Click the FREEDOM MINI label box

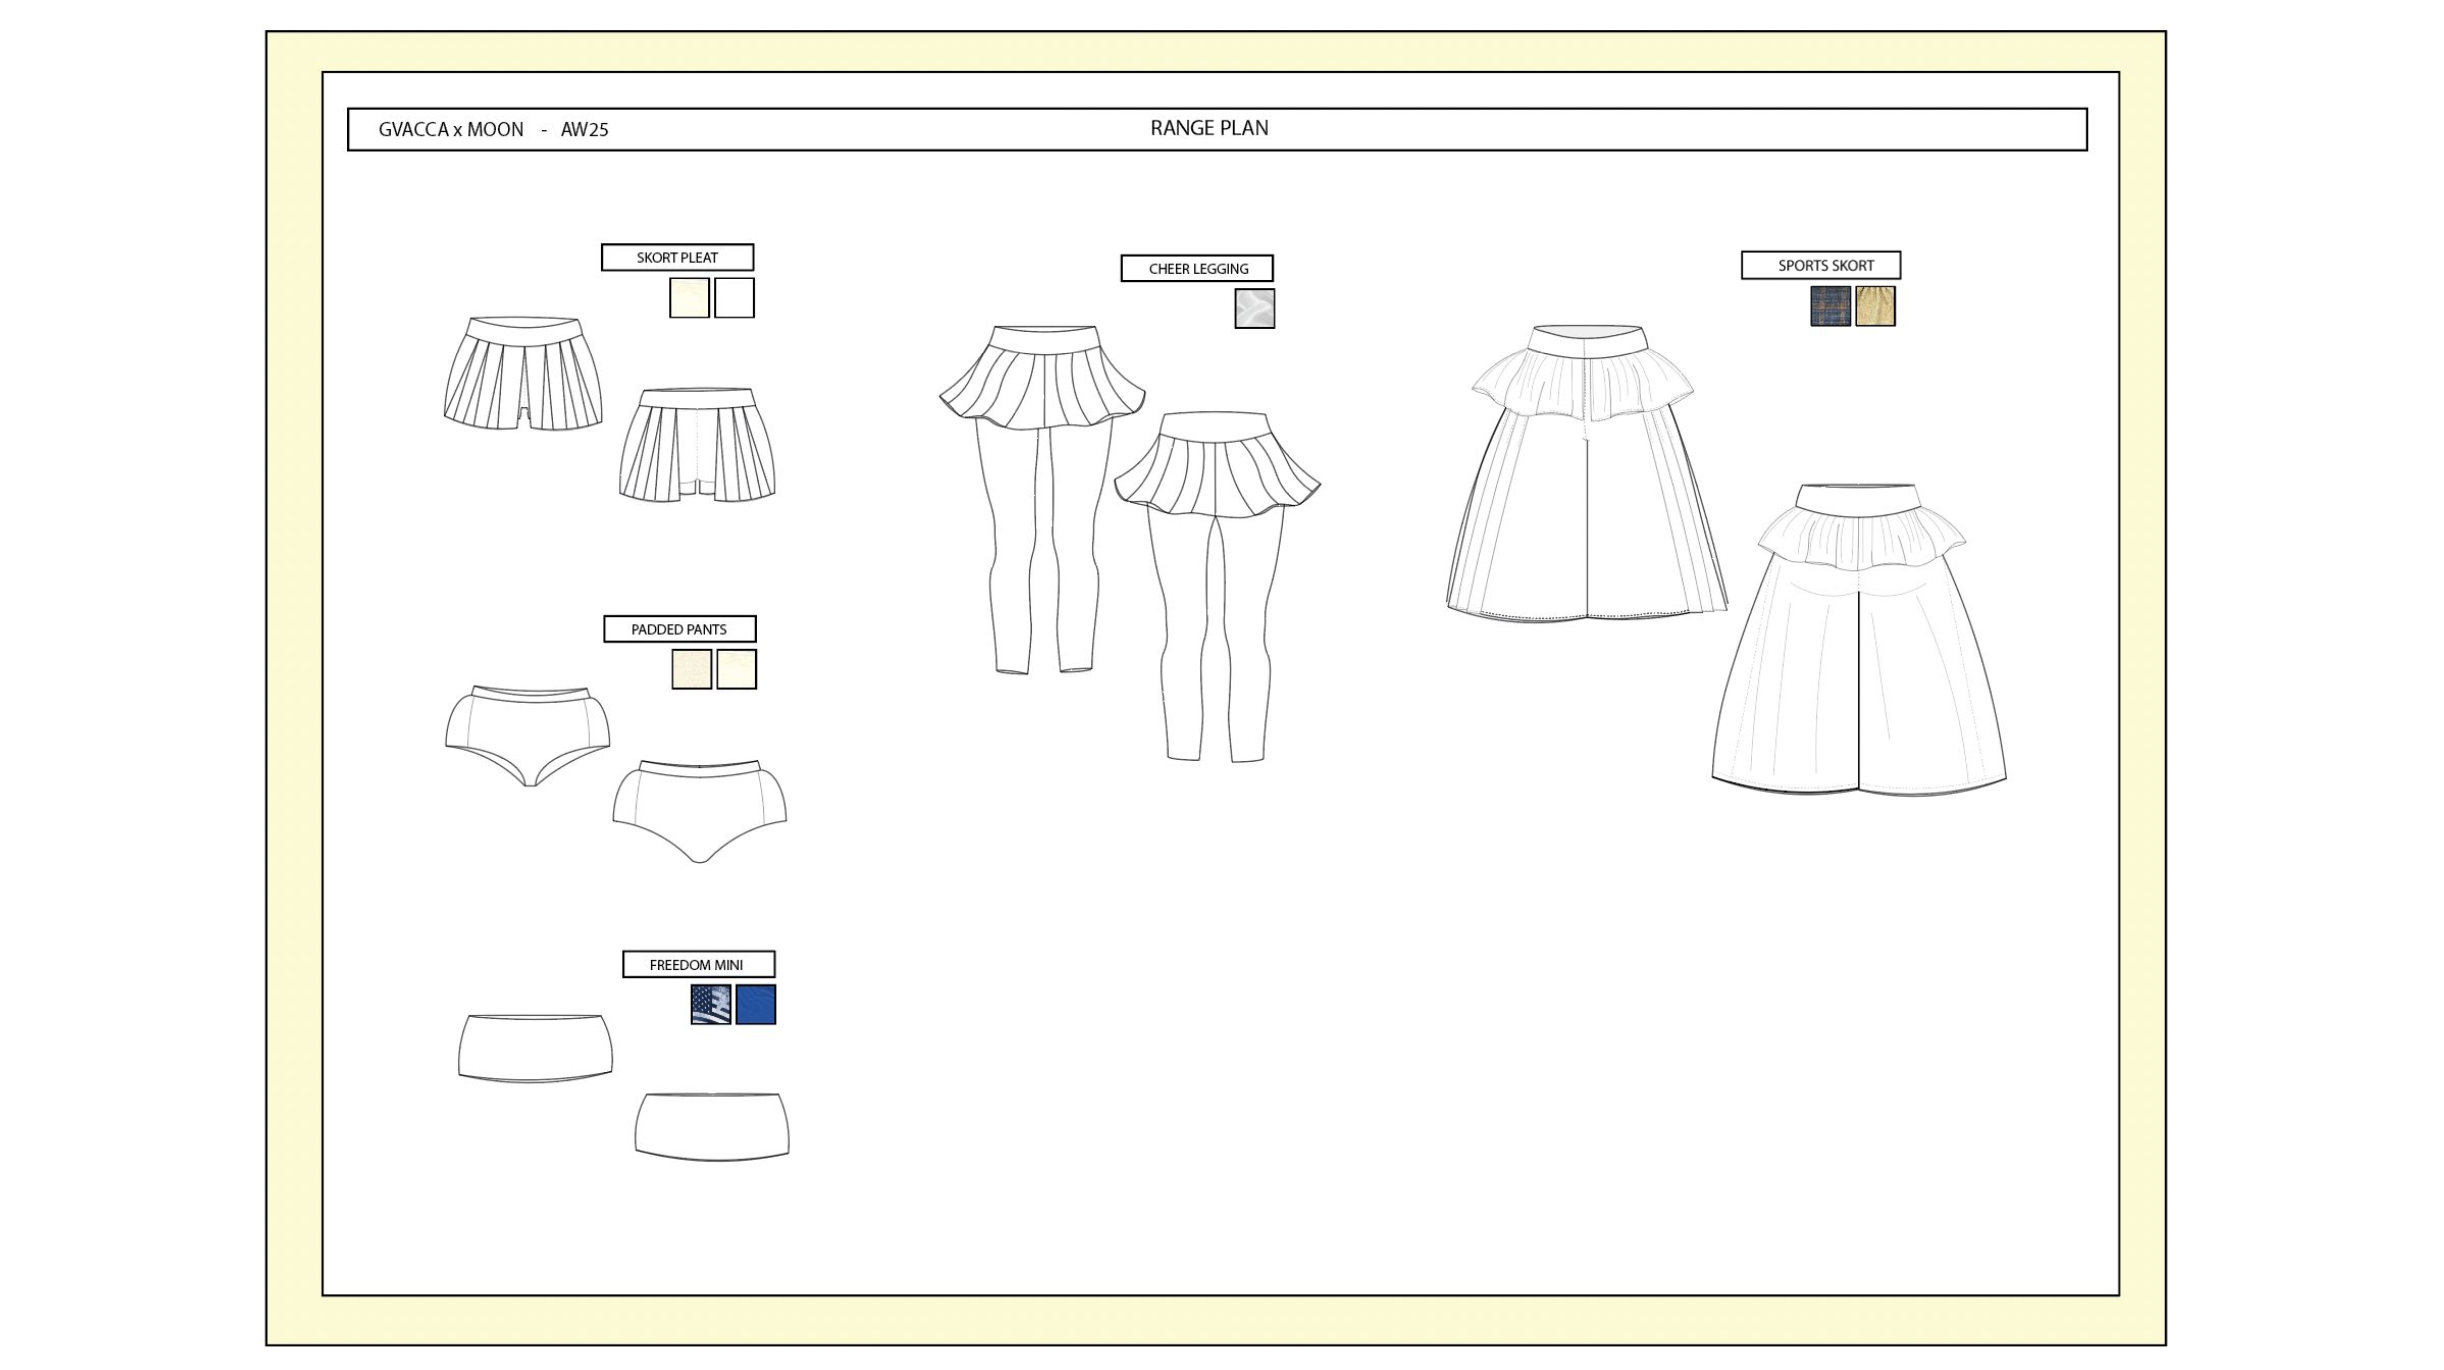(x=698, y=965)
